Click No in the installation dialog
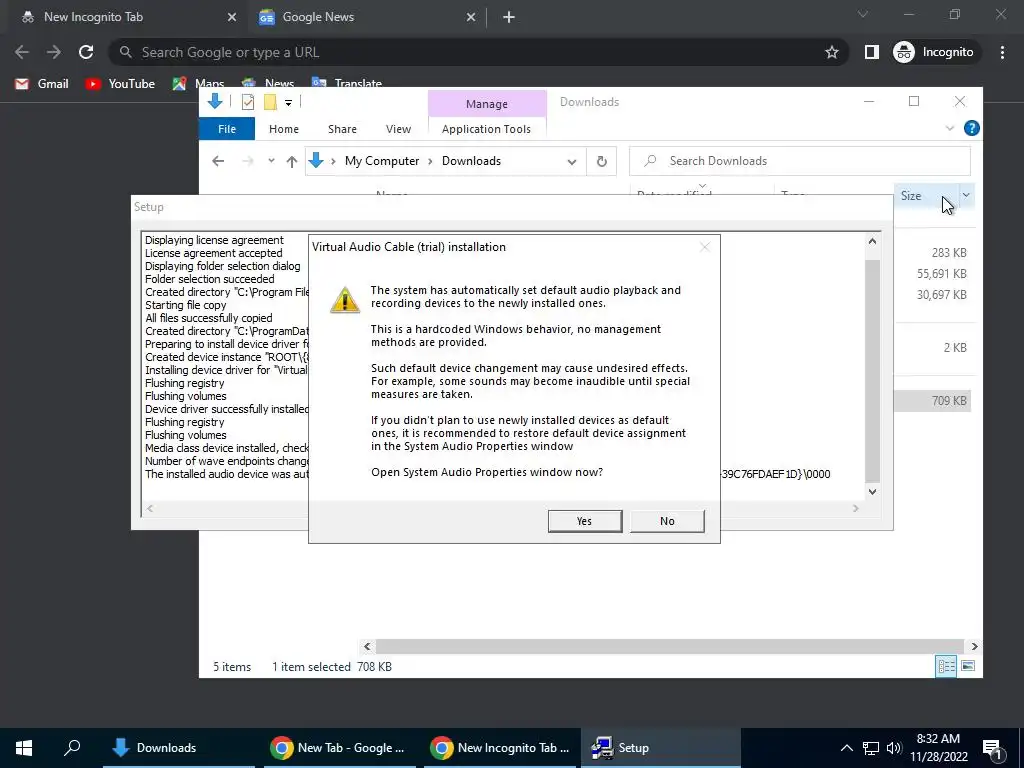1024x768 pixels. [667, 521]
